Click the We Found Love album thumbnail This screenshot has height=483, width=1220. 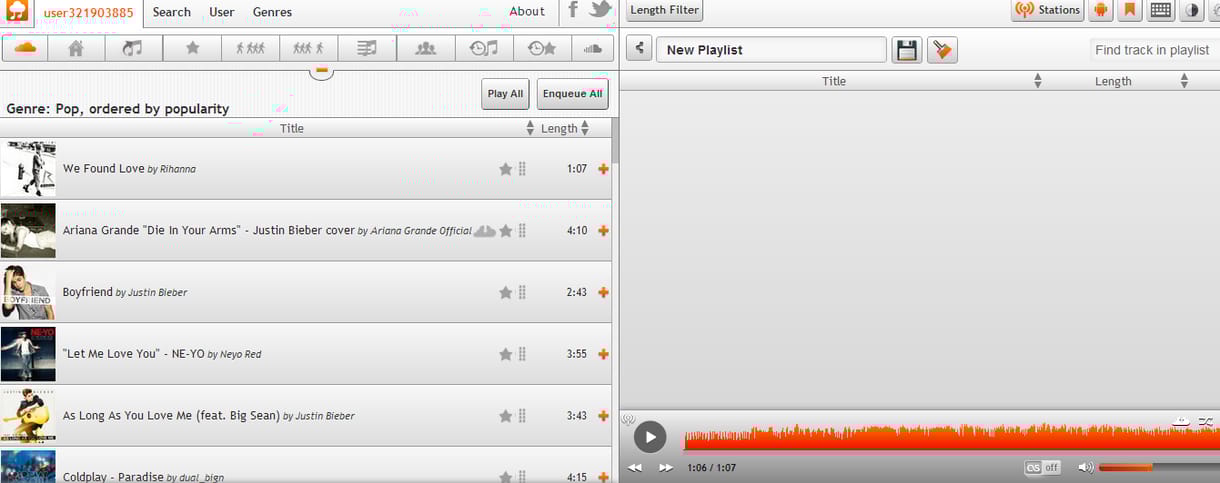coord(28,169)
